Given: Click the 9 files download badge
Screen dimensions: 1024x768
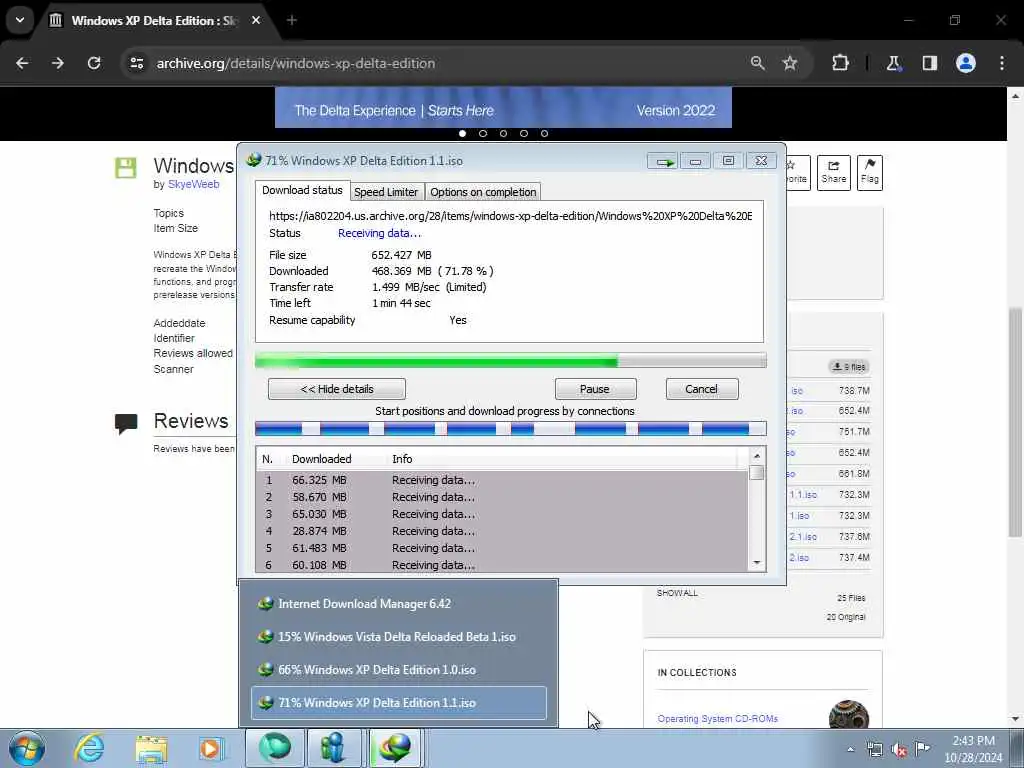Looking at the screenshot, I should (x=849, y=367).
